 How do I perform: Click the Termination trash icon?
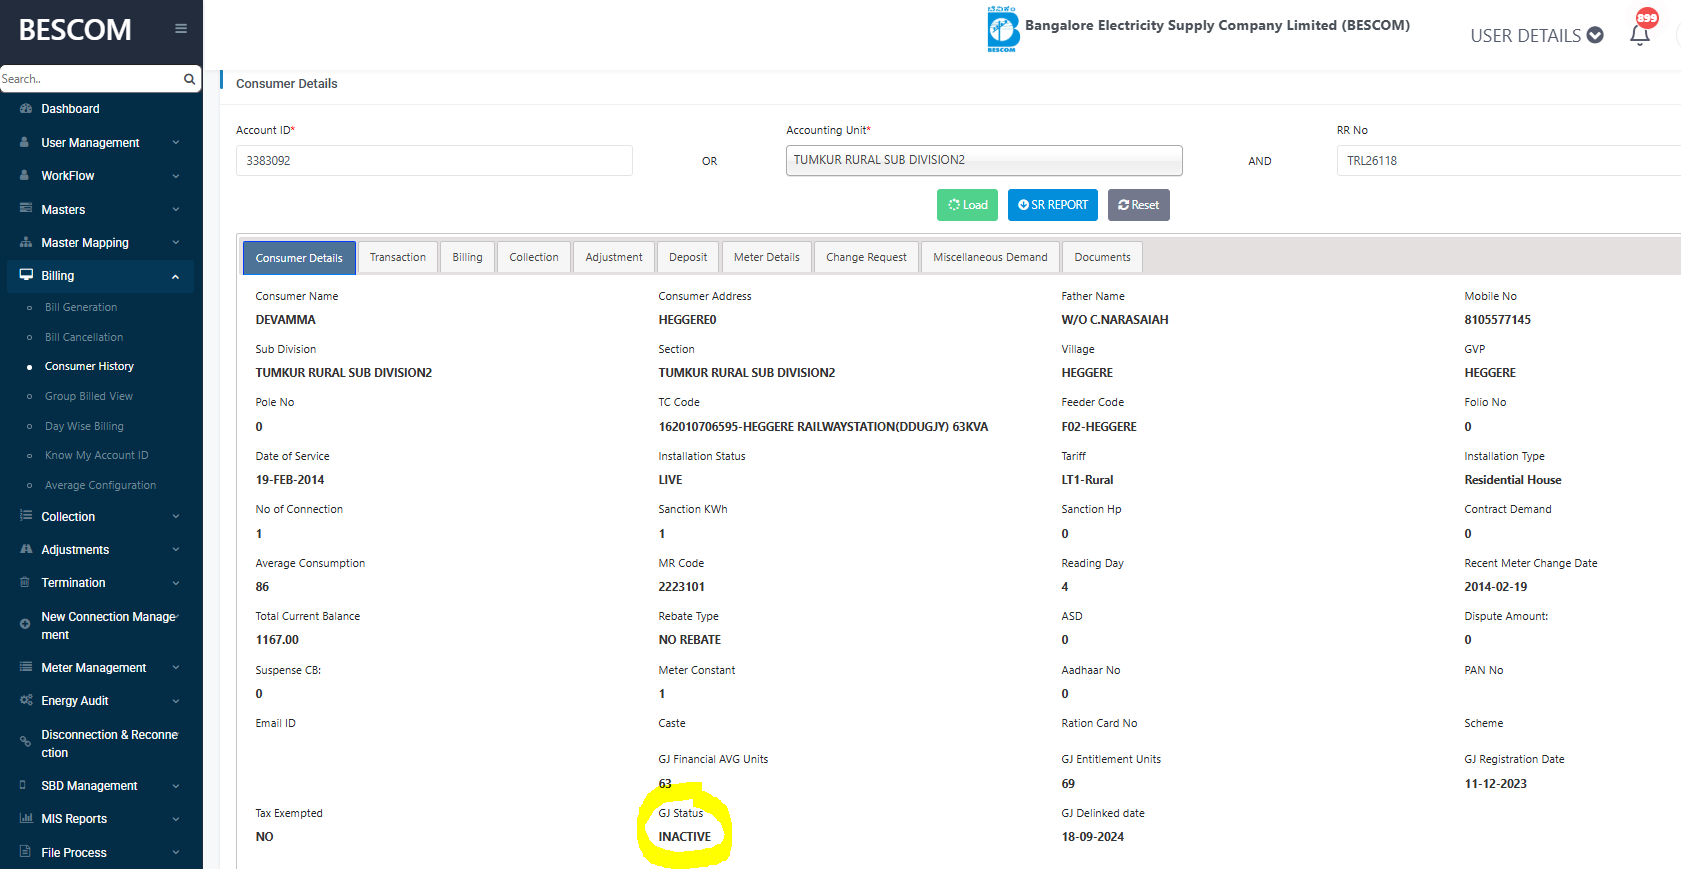[25, 582]
